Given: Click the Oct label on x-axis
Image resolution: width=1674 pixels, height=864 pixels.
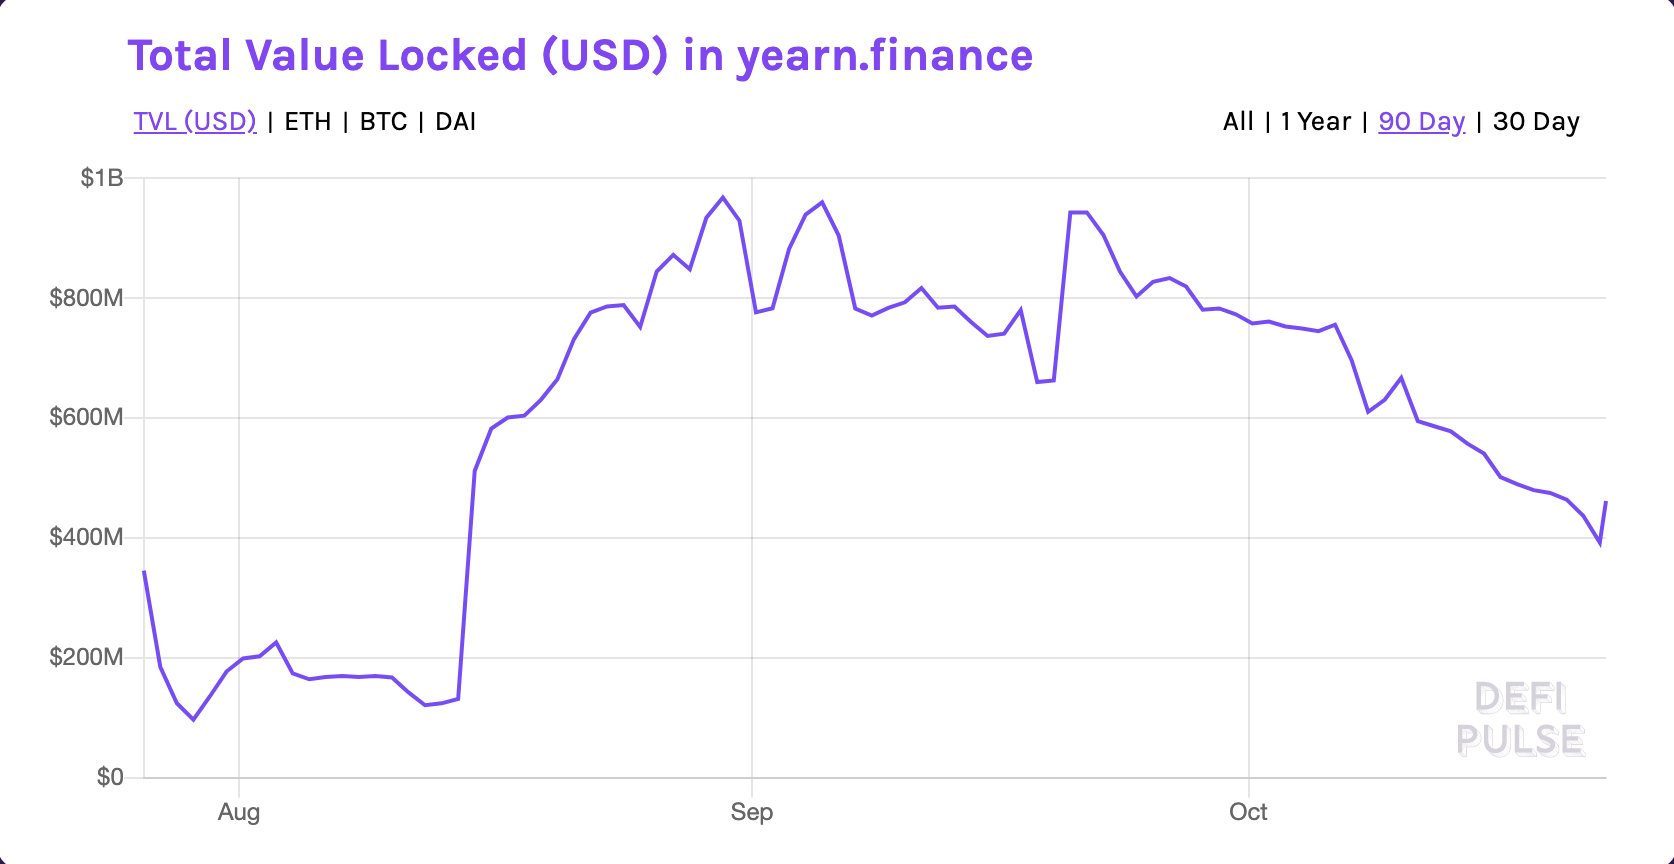Looking at the screenshot, I should click(x=1247, y=812).
